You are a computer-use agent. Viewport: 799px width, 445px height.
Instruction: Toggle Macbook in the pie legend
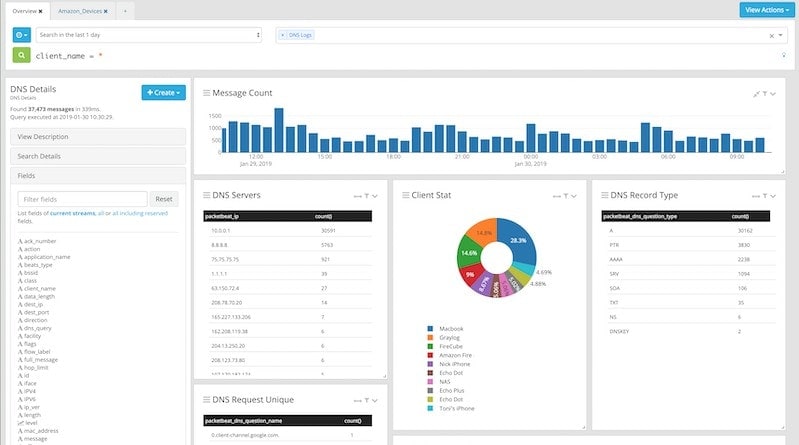click(445, 329)
